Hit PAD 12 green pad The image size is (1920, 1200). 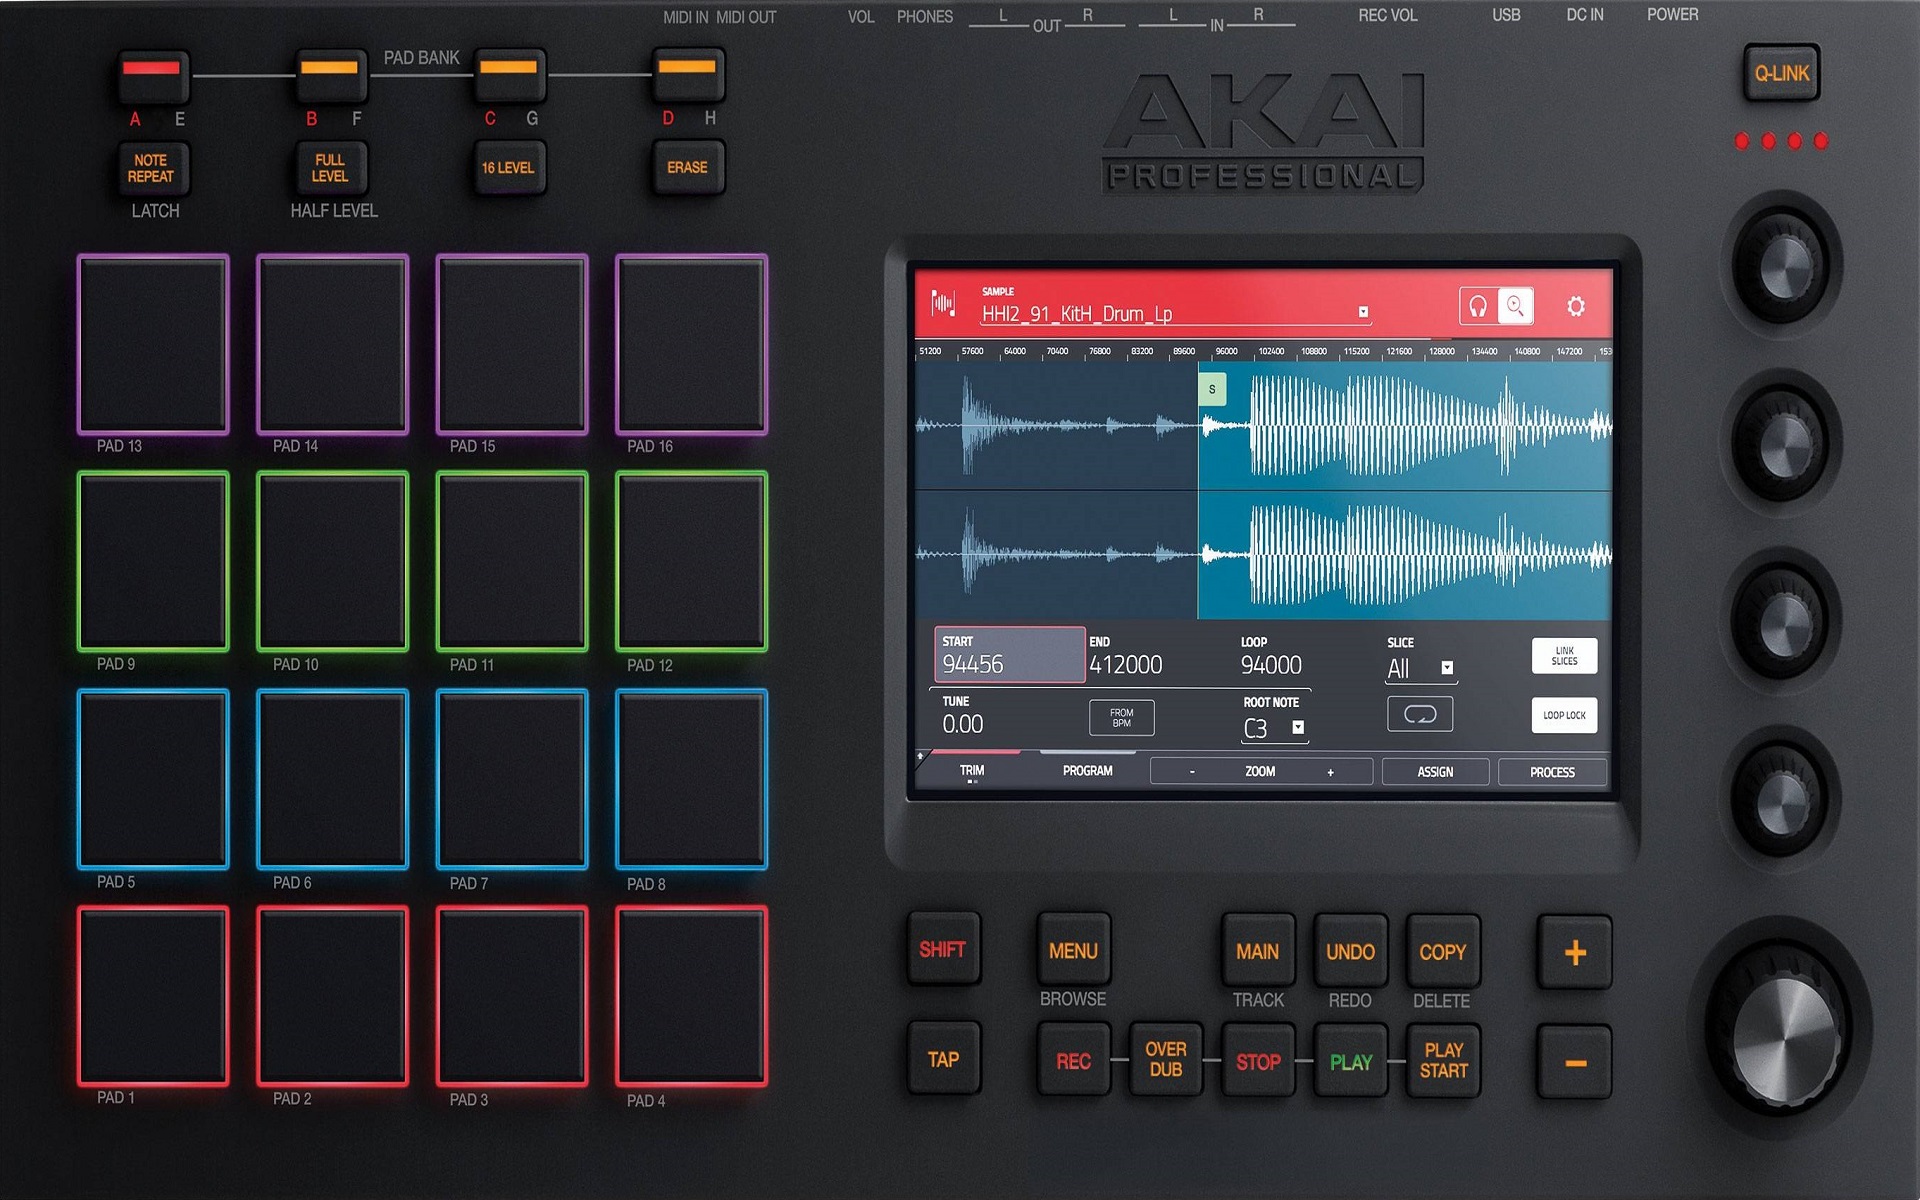click(x=691, y=561)
